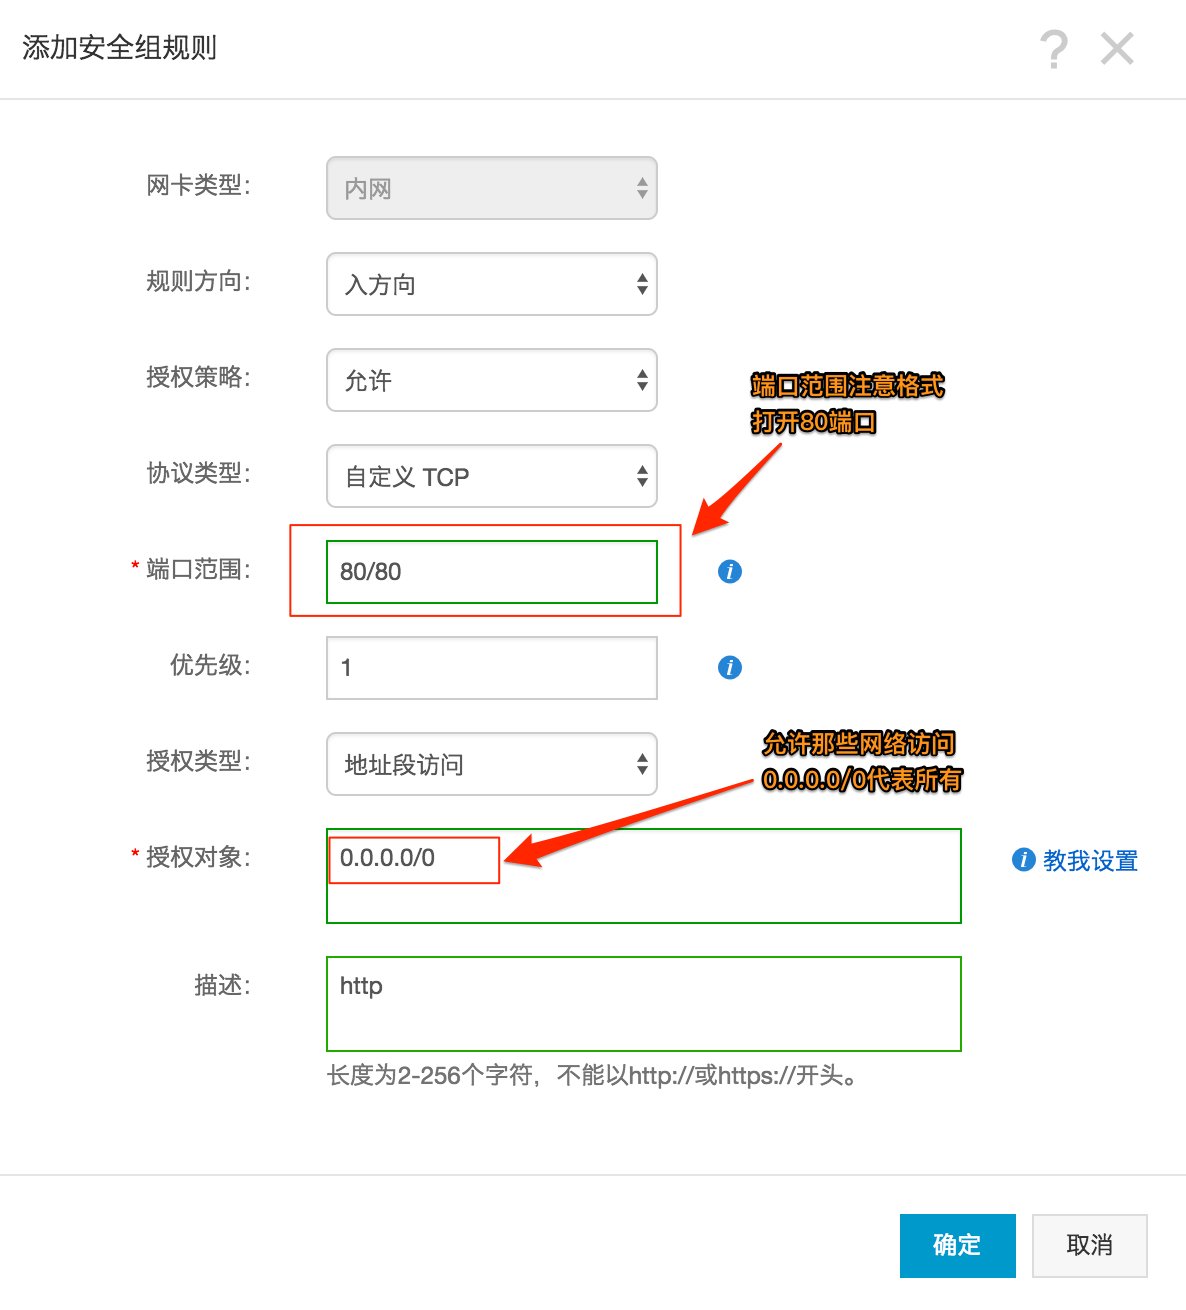Click the 授权类型 field label

[198, 761]
